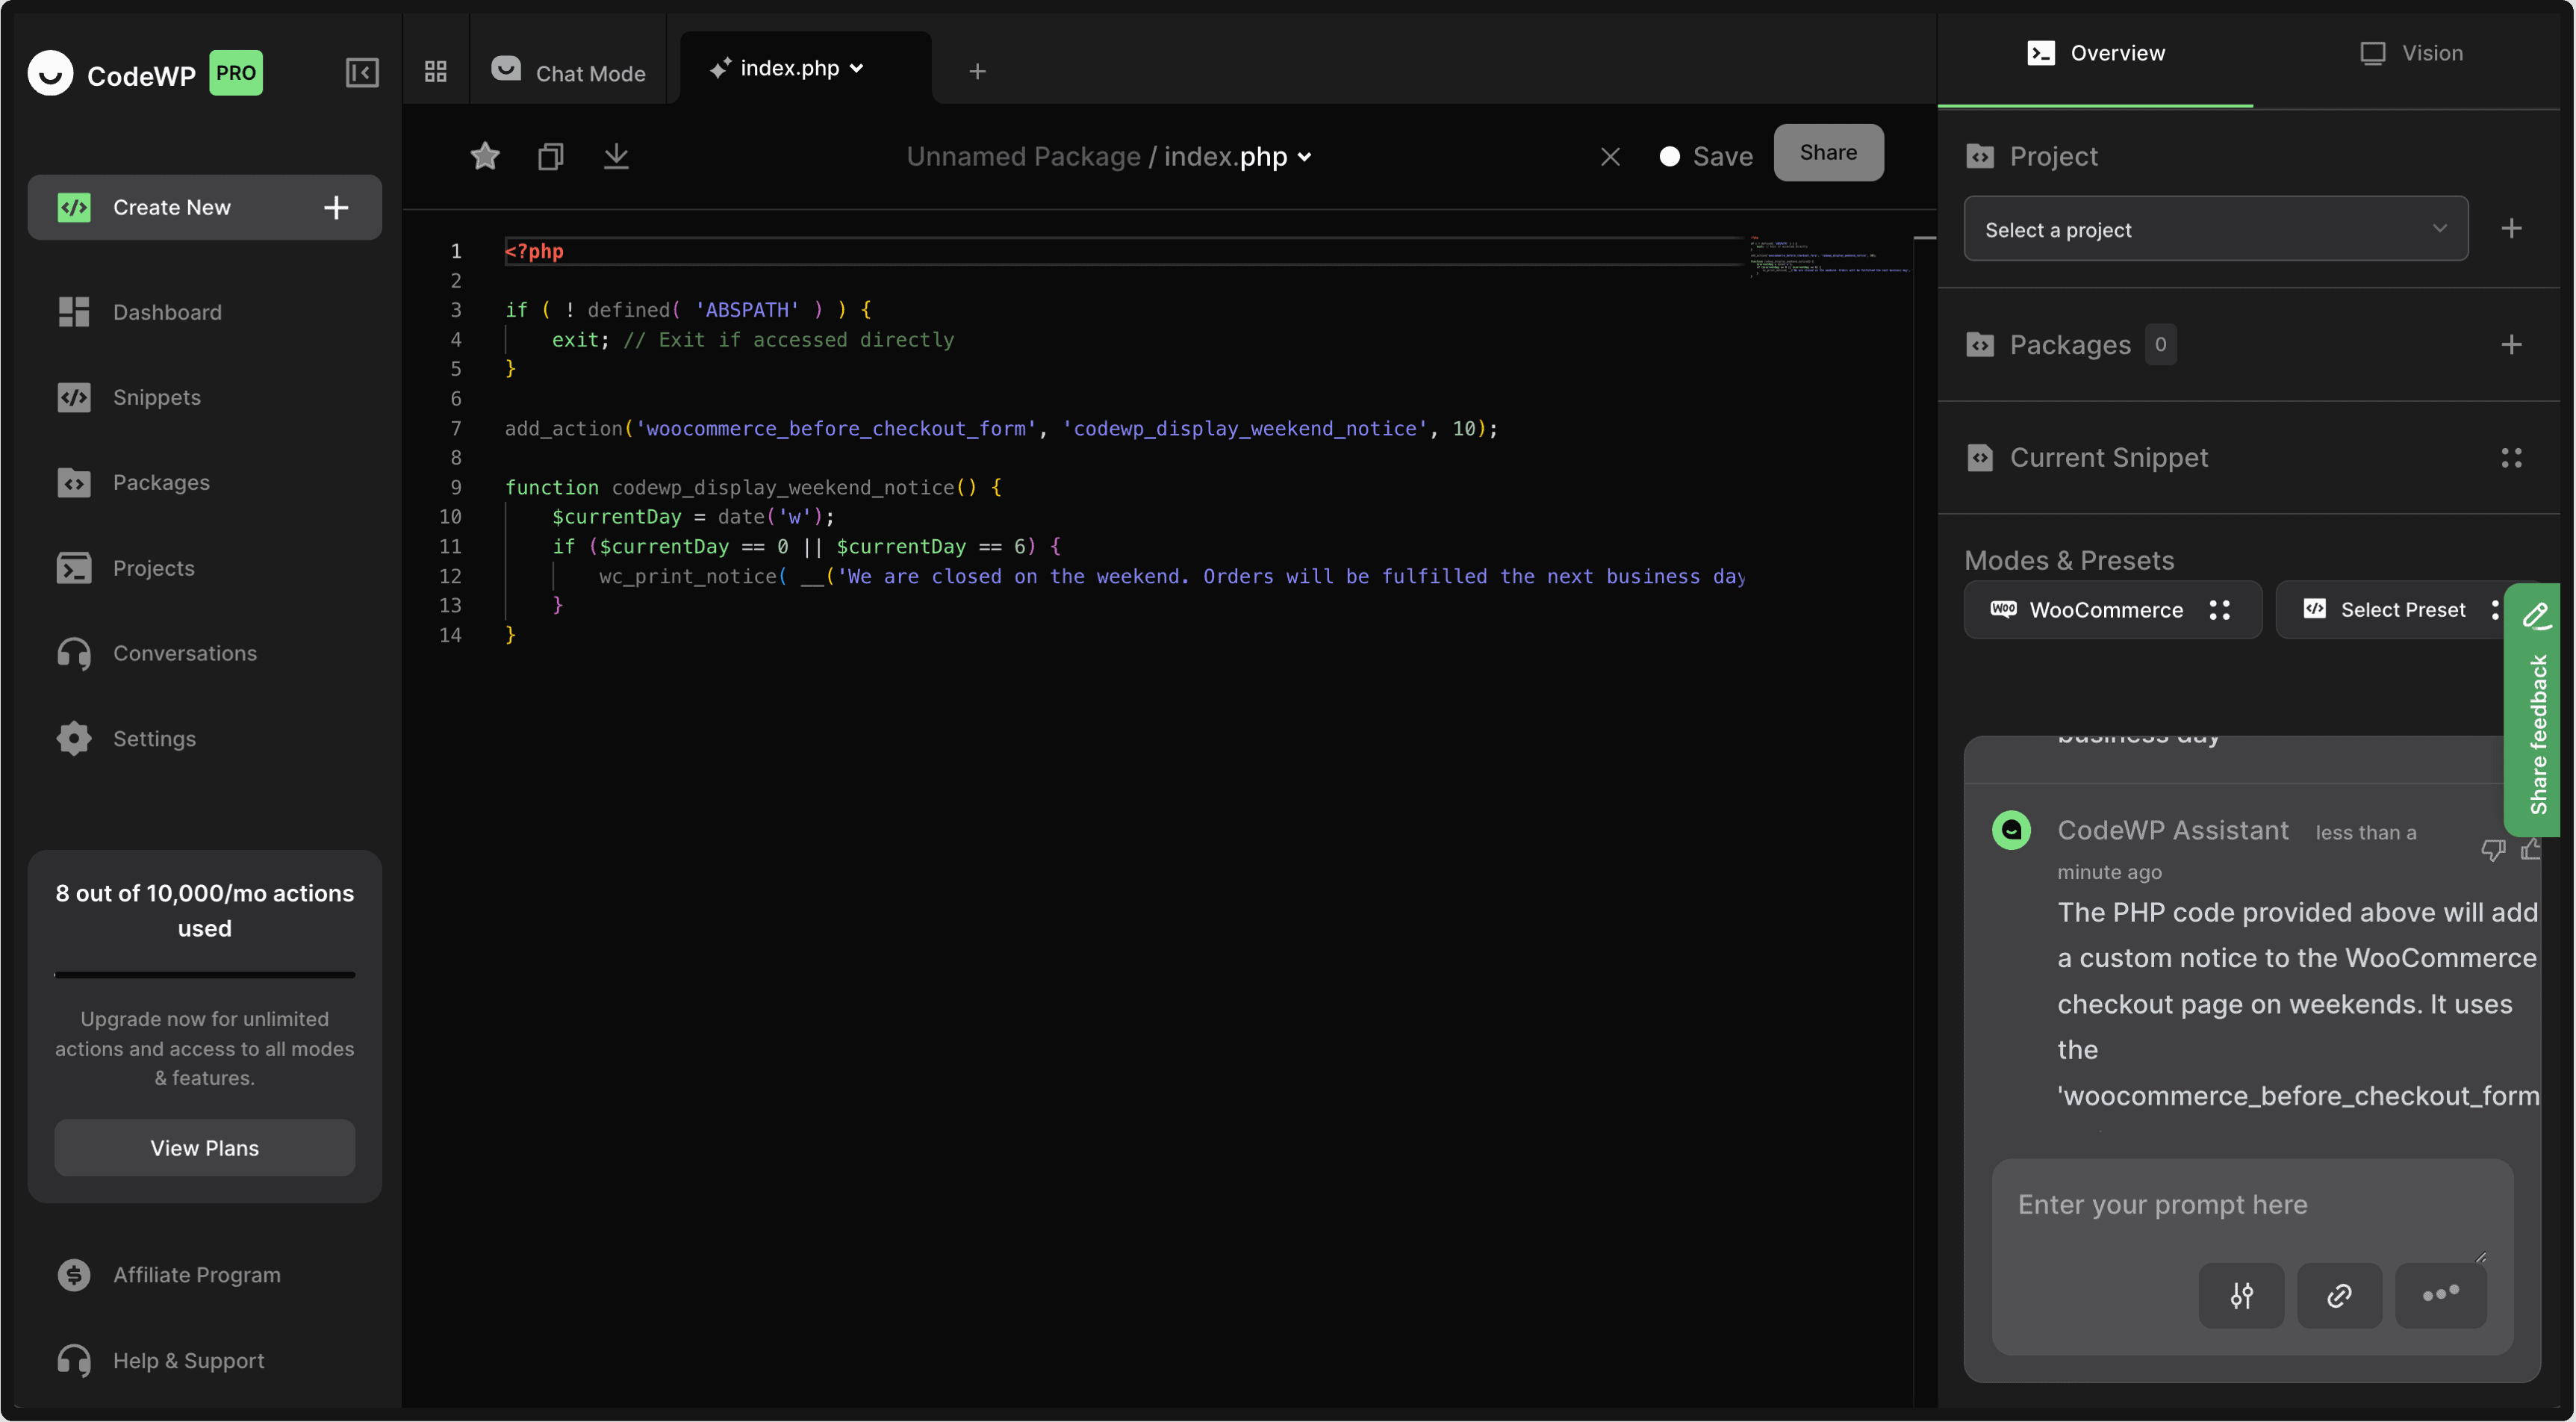2576x1422 pixels.
Task: Click function codewp_display_weekend_notice line
Action: (x=752, y=488)
